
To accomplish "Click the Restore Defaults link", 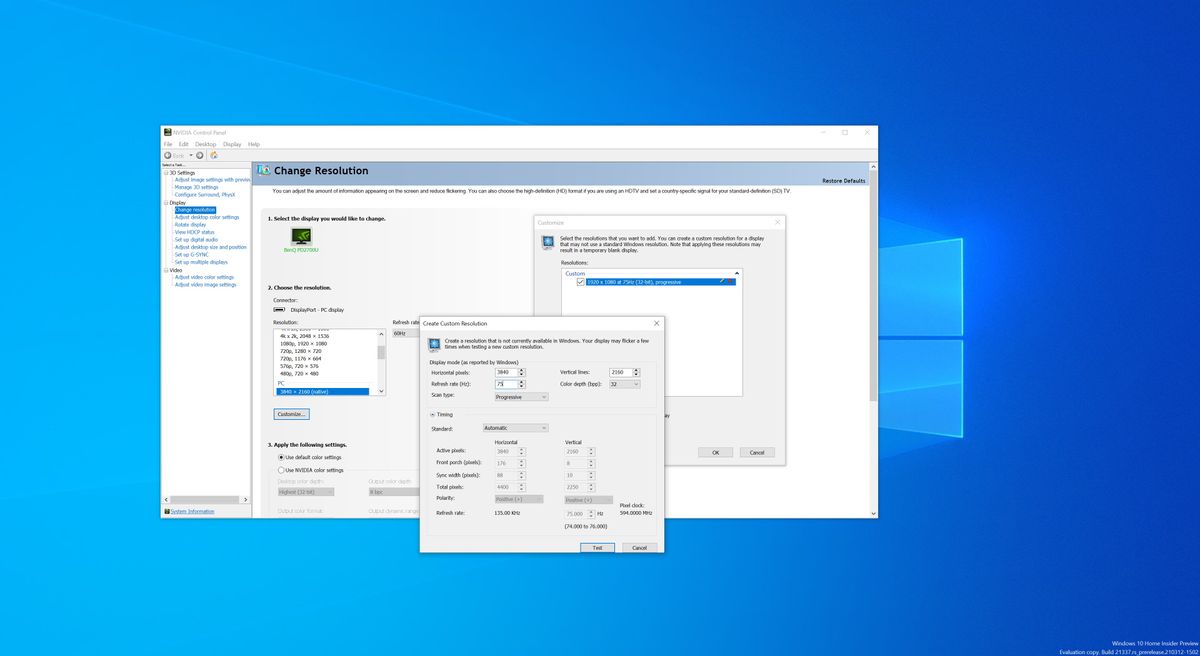I will coord(844,181).
